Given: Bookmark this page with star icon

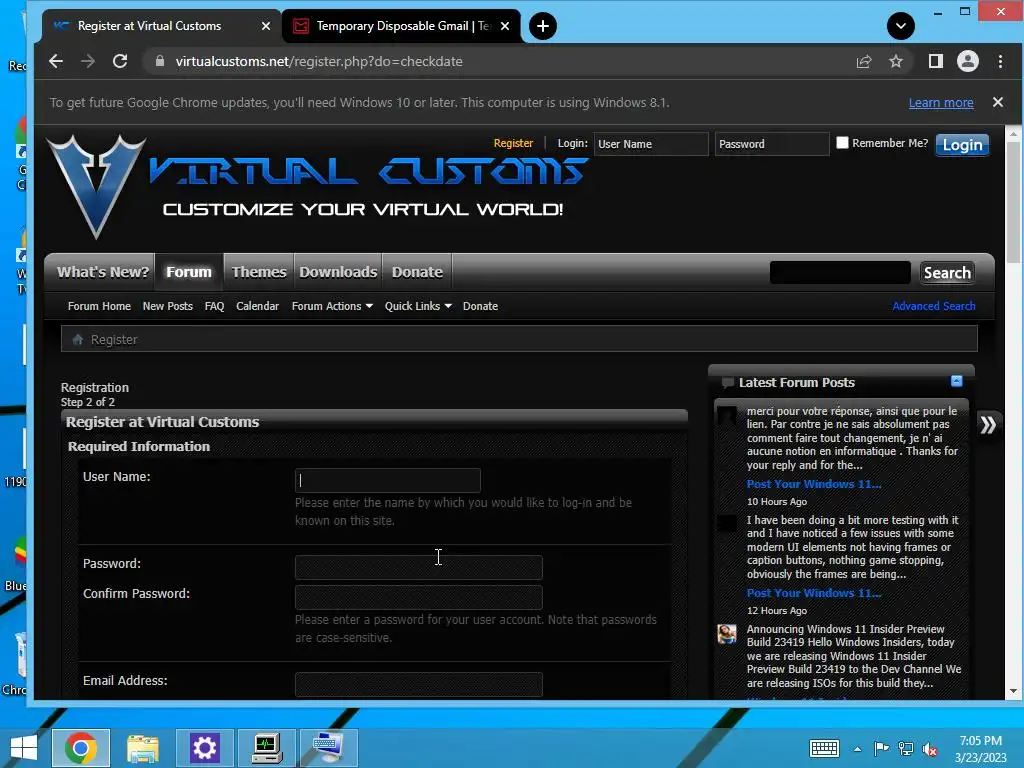Looking at the screenshot, I should pos(896,61).
